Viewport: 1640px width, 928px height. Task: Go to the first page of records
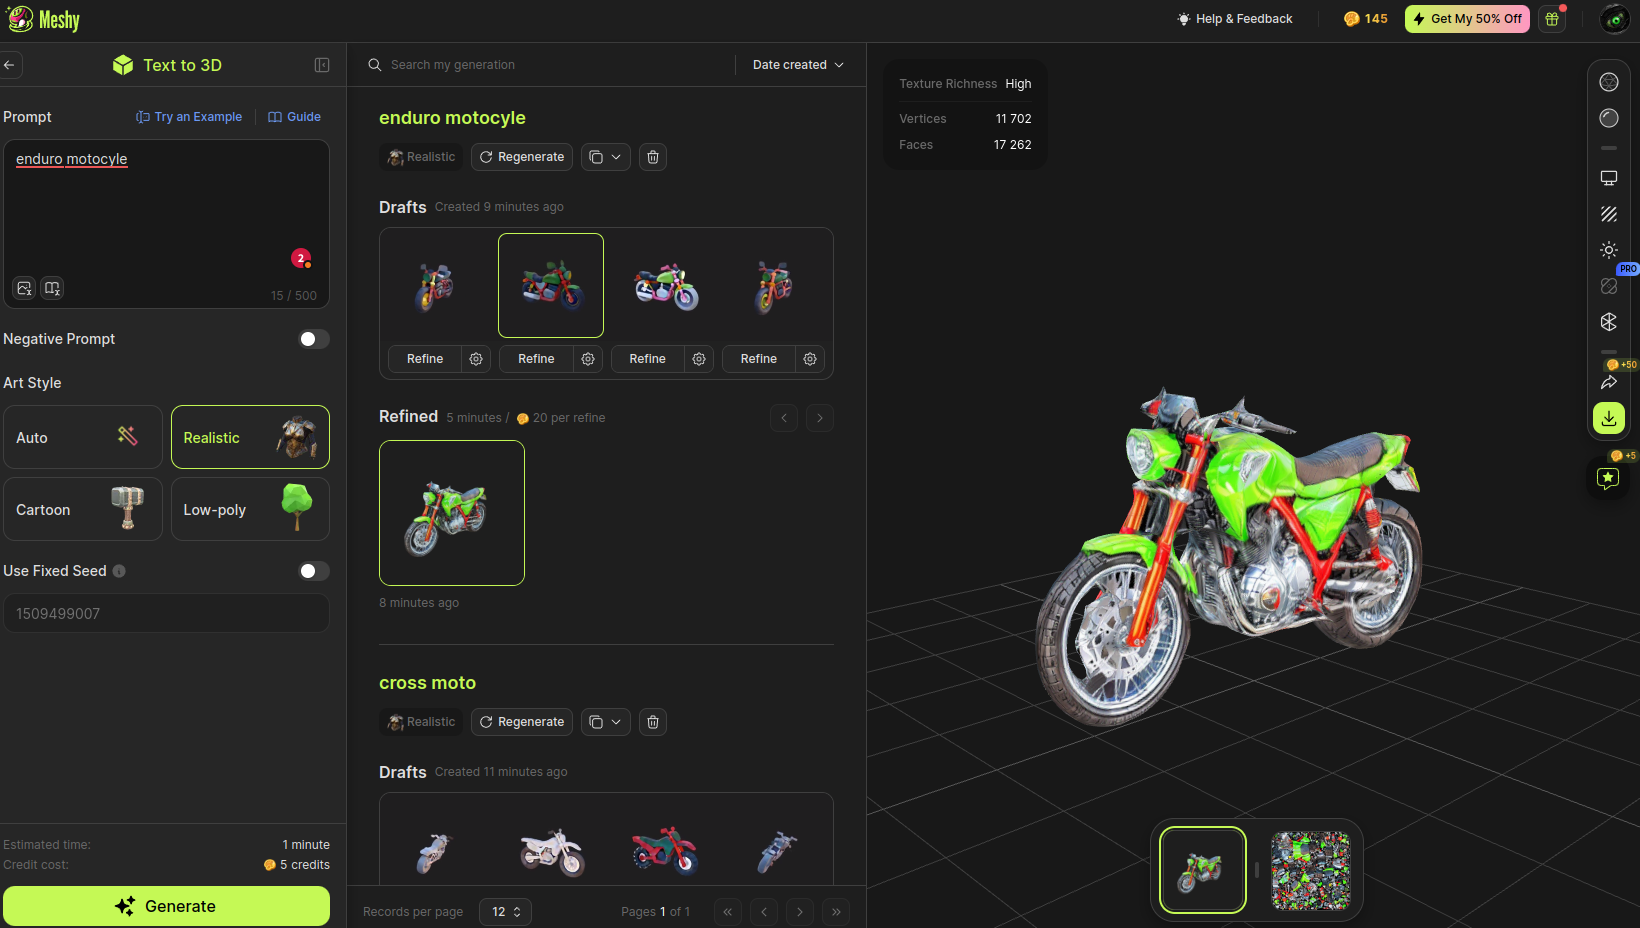pos(727,912)
